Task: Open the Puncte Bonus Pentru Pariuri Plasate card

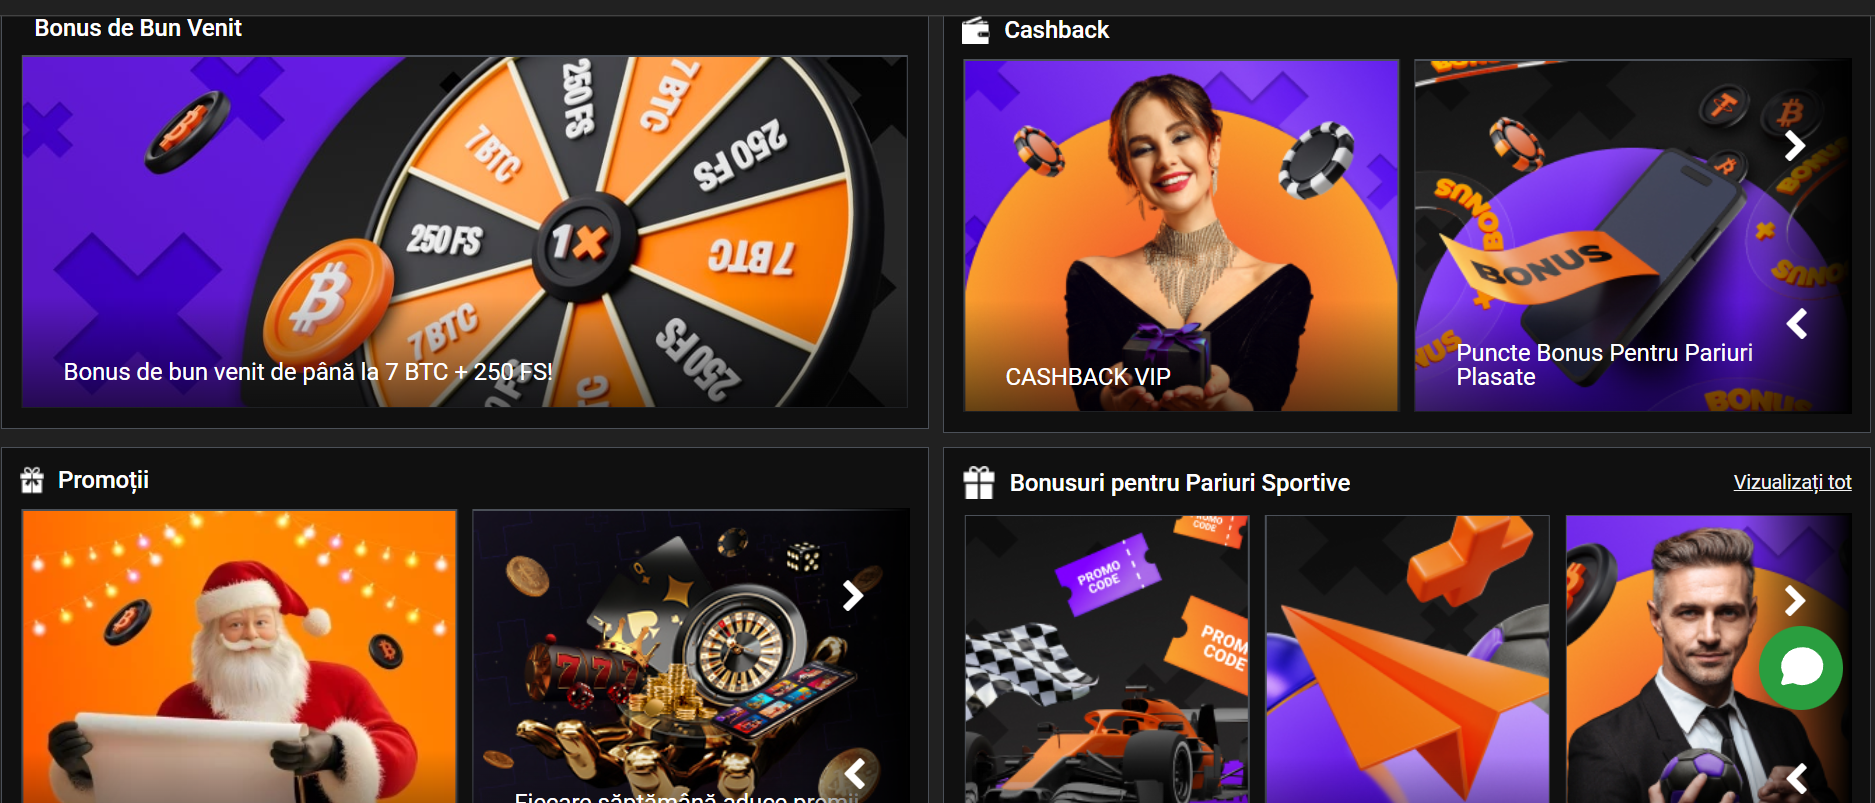Action: coord(1633,235)
